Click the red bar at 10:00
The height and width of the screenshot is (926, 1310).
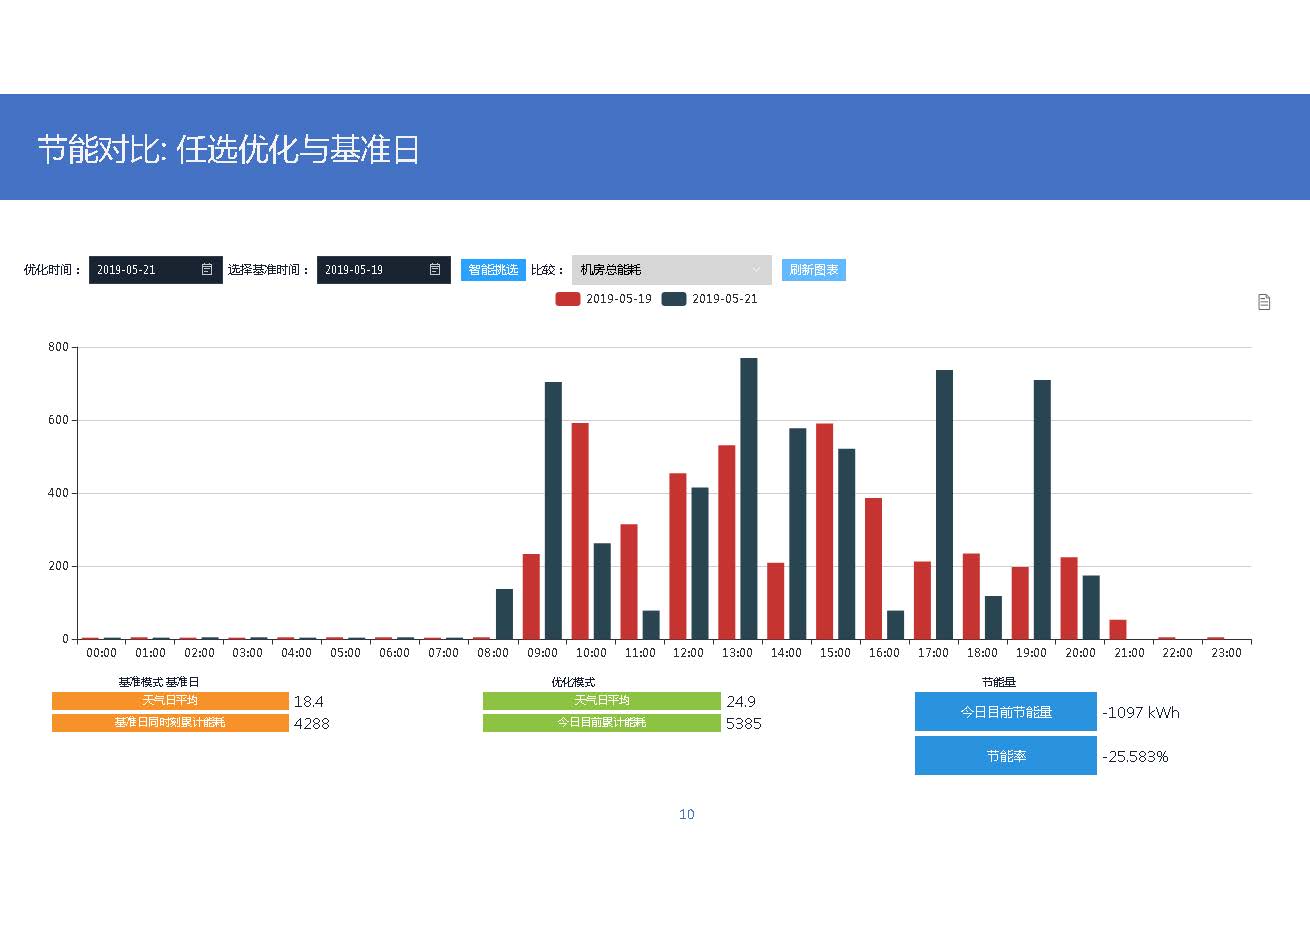[x=580, y=531]
